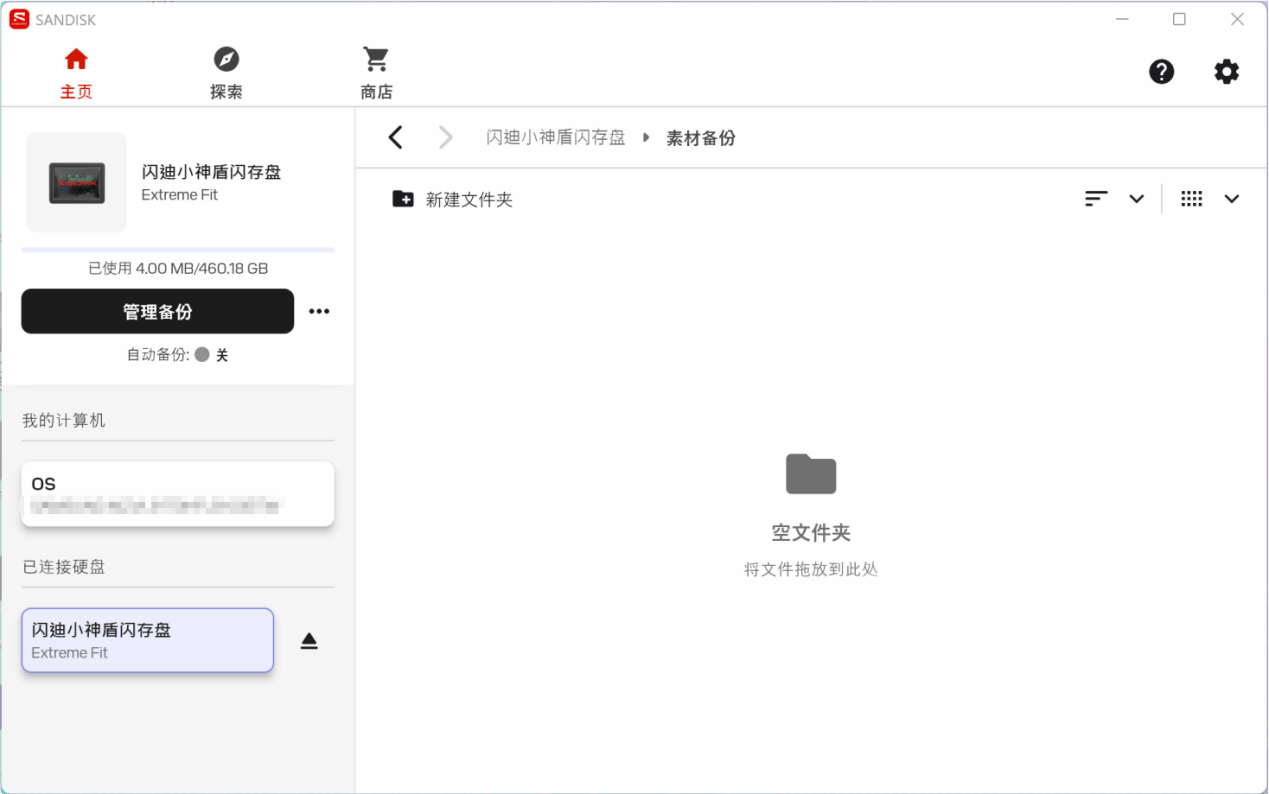Screen dimensions: 1269x794
Task: Open the three-dot more options menu
Action: coord(319,311)
